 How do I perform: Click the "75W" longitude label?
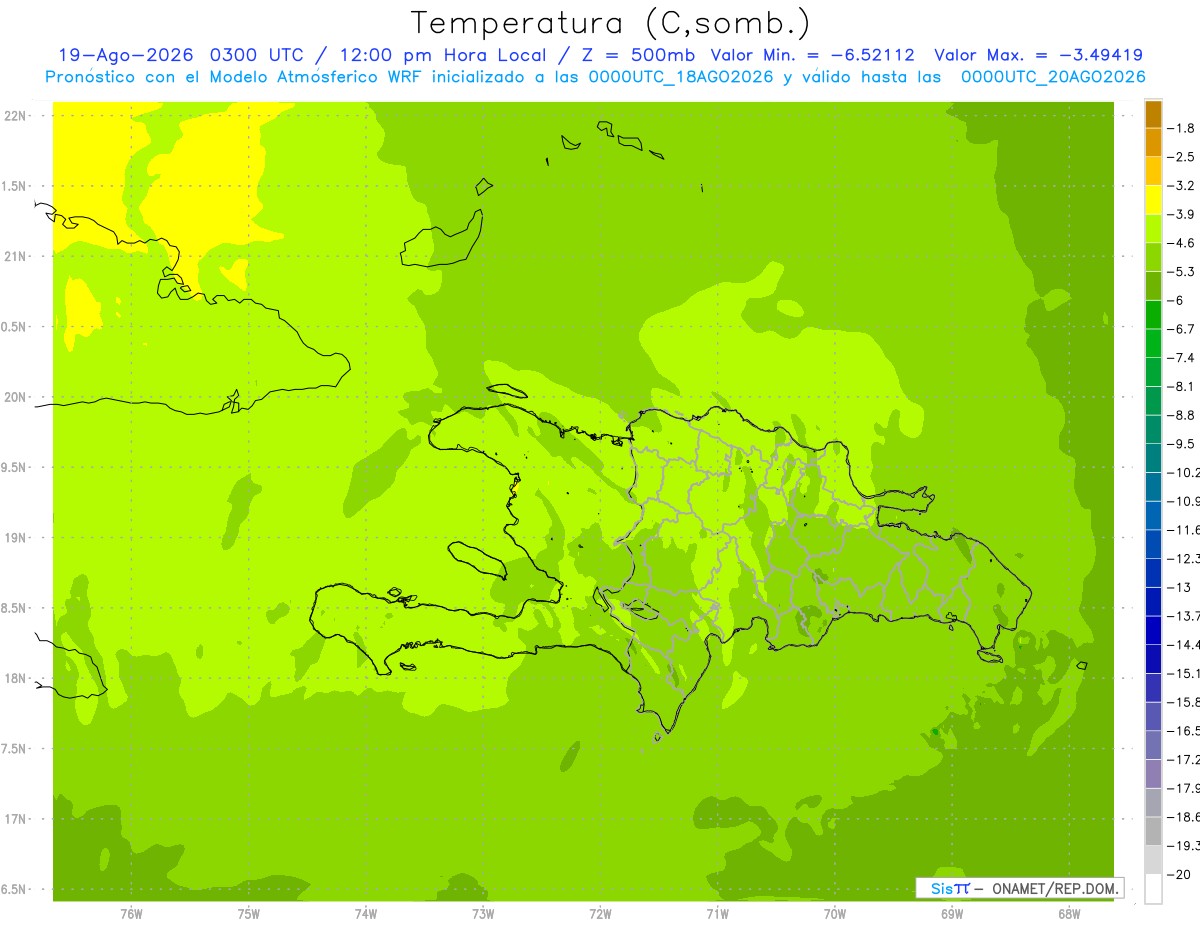coord(248,914)
